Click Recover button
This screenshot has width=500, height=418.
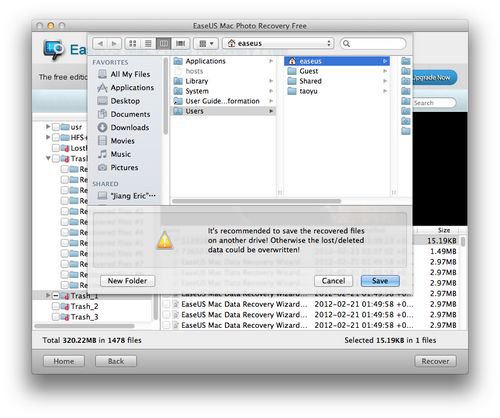(435, 361)
